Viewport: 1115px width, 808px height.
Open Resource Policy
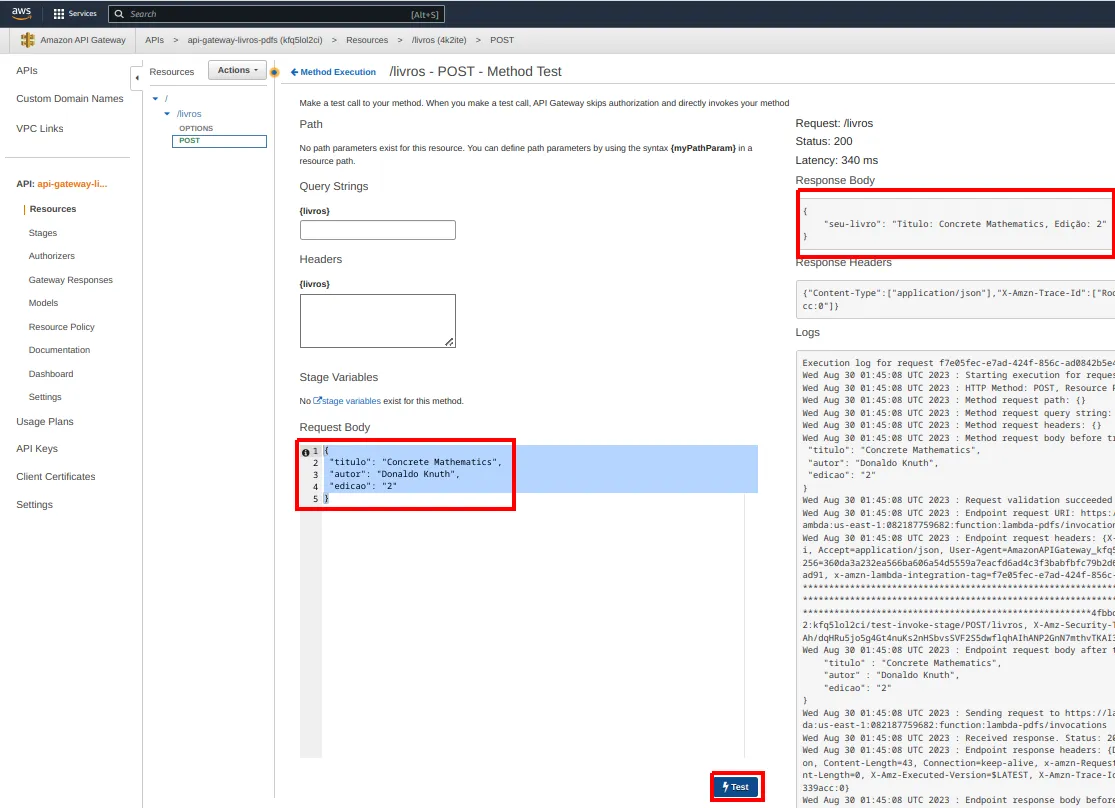coord(61,327)
